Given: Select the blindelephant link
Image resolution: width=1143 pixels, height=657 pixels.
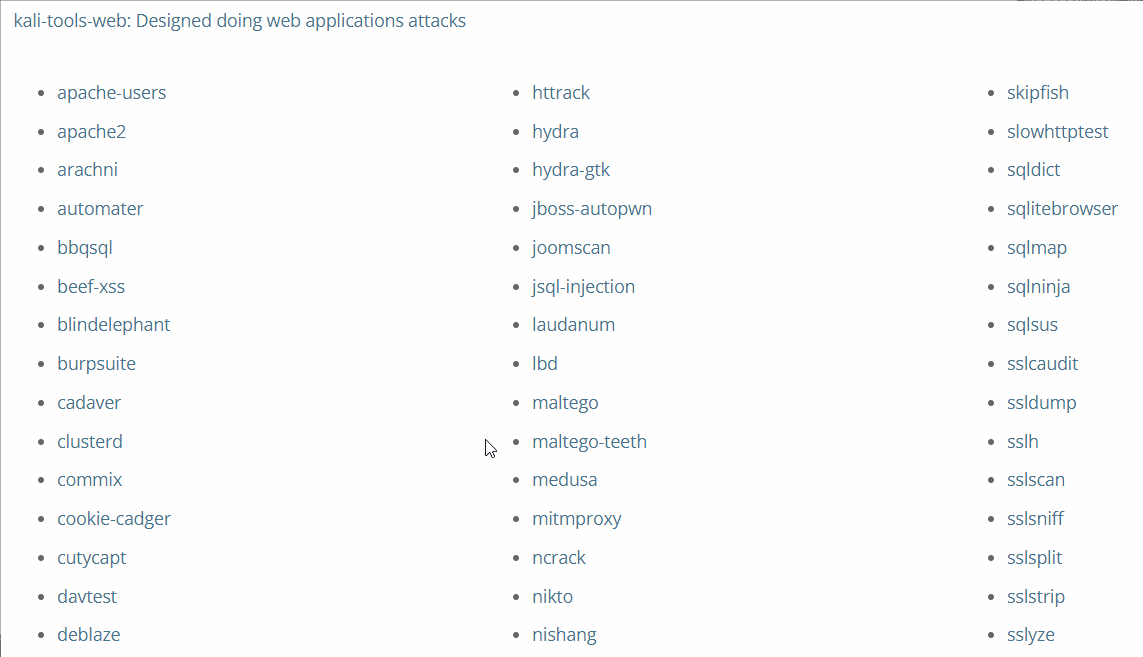Looking at the screenshot, I should 114,324.
